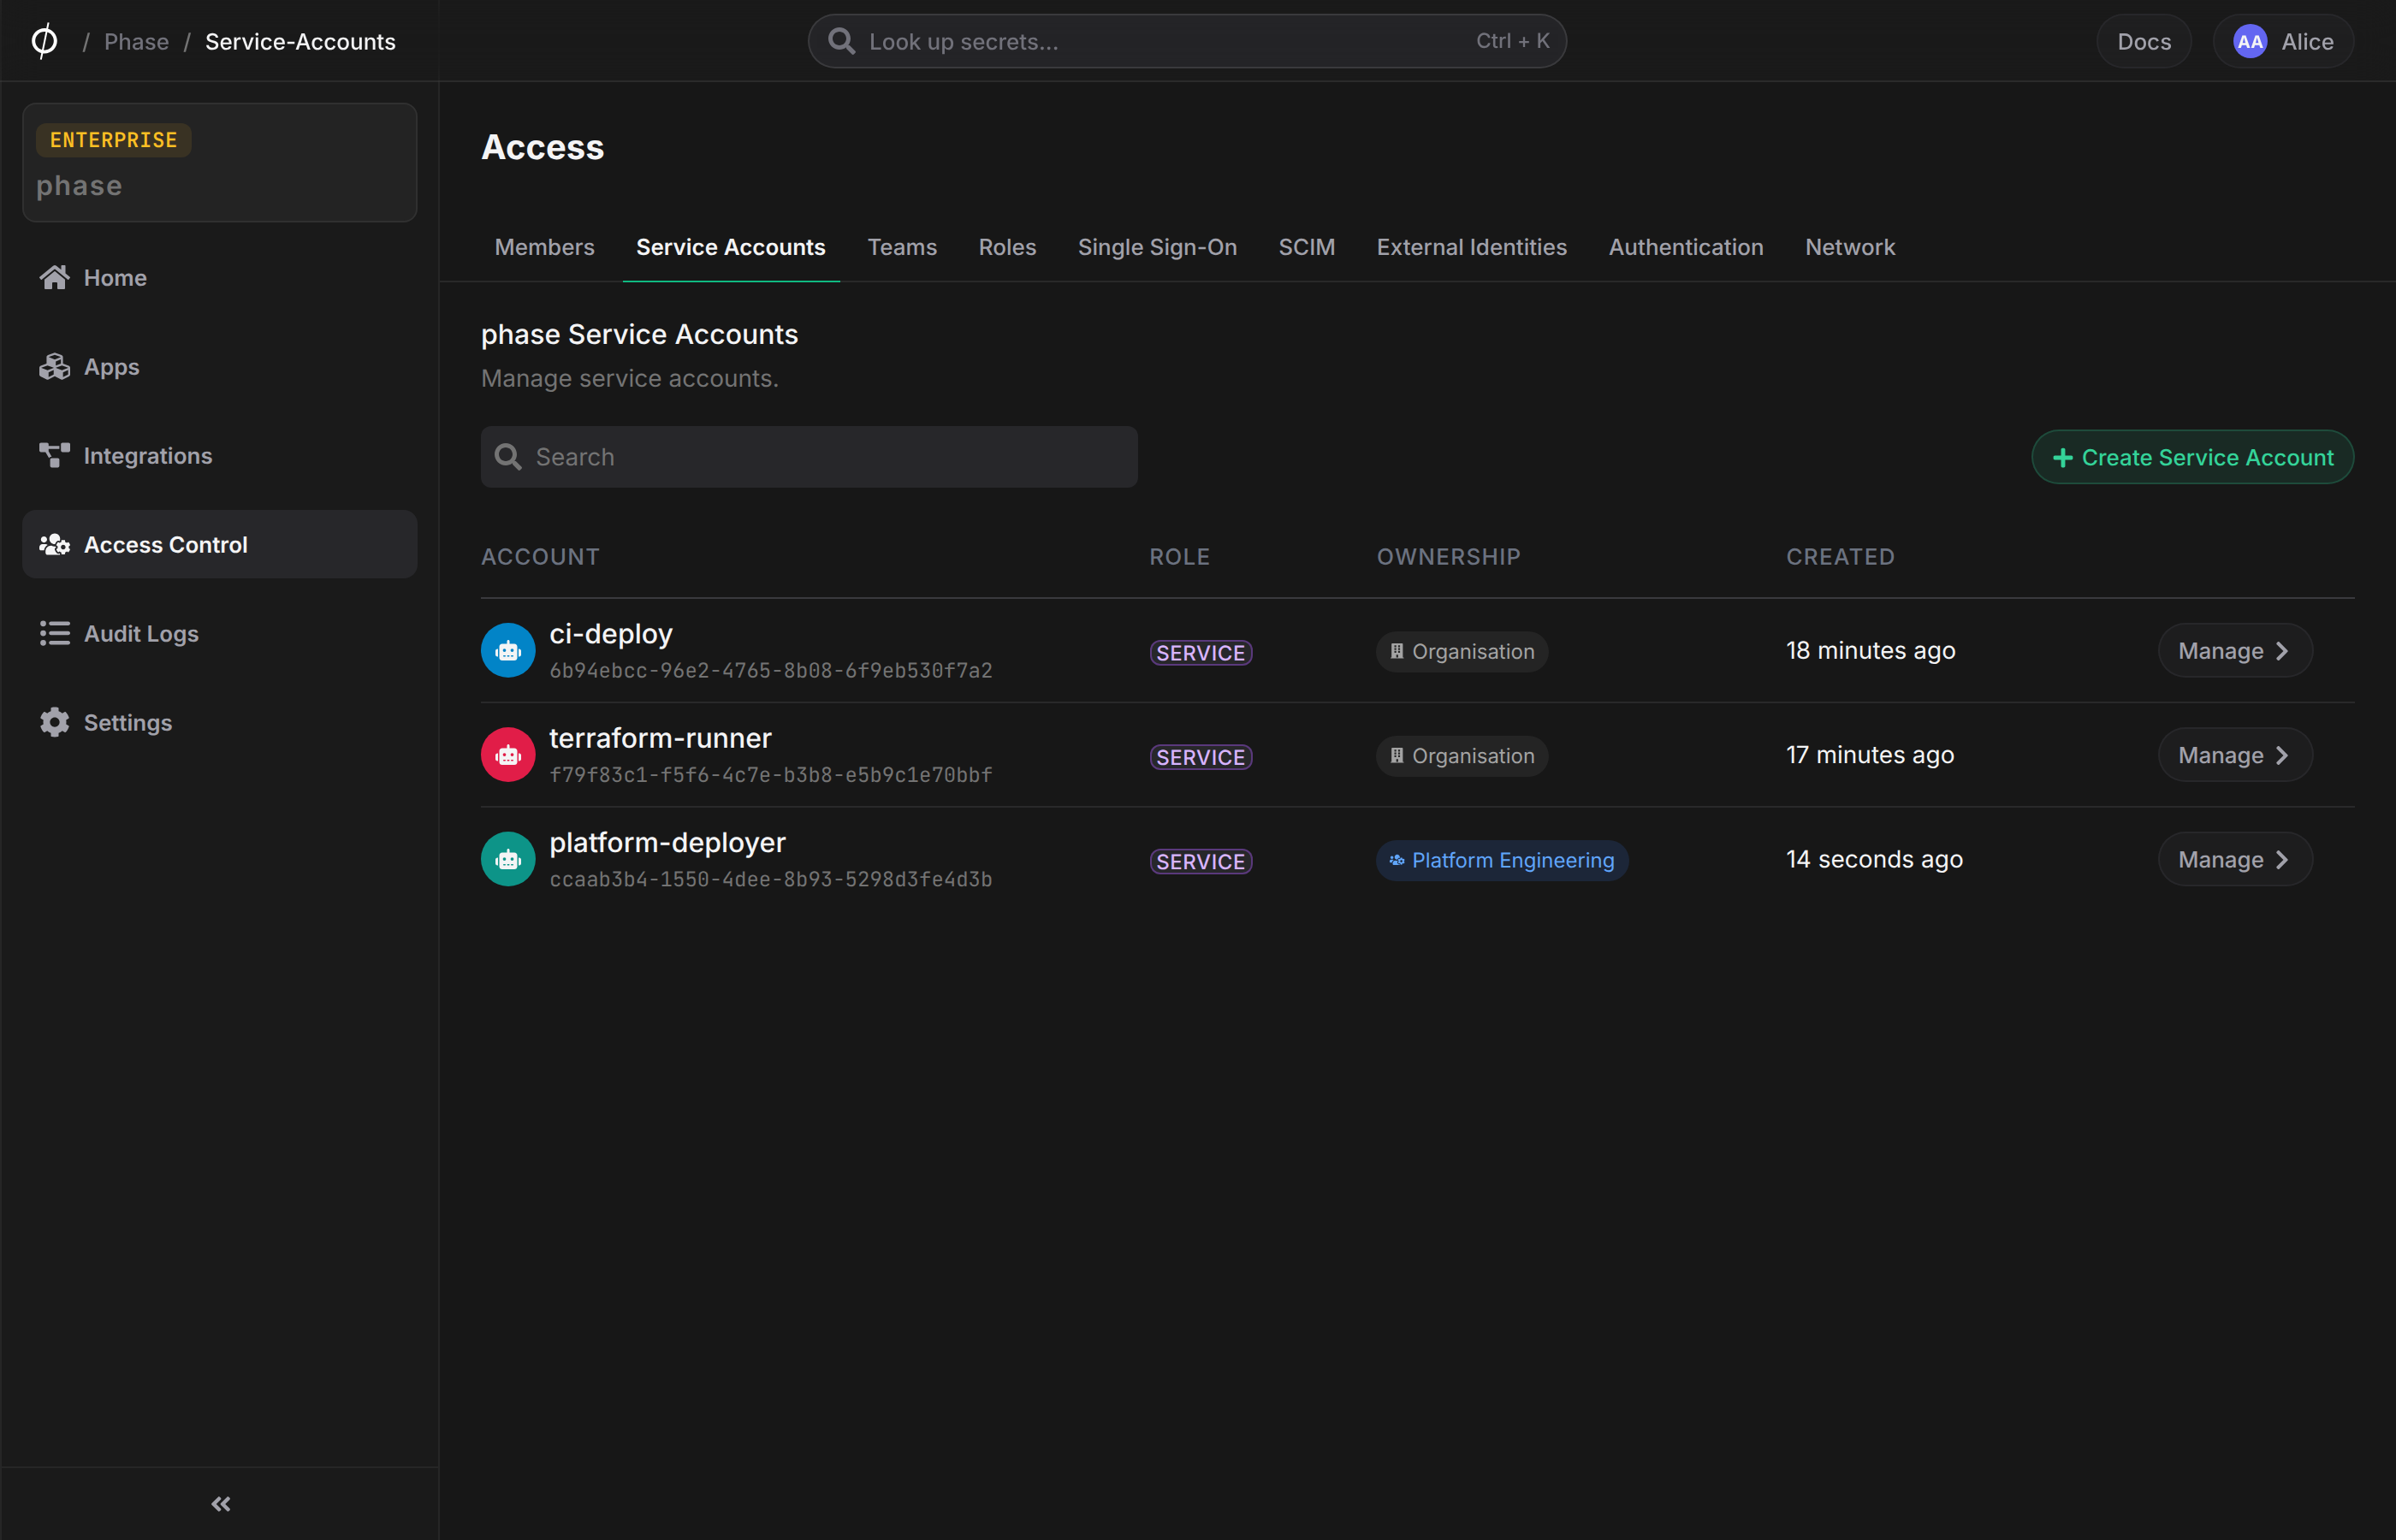Click SERVICE role badge for ci-deploy
2396x1540 pixels.
pyautogui.click(x=1200, y=653)
